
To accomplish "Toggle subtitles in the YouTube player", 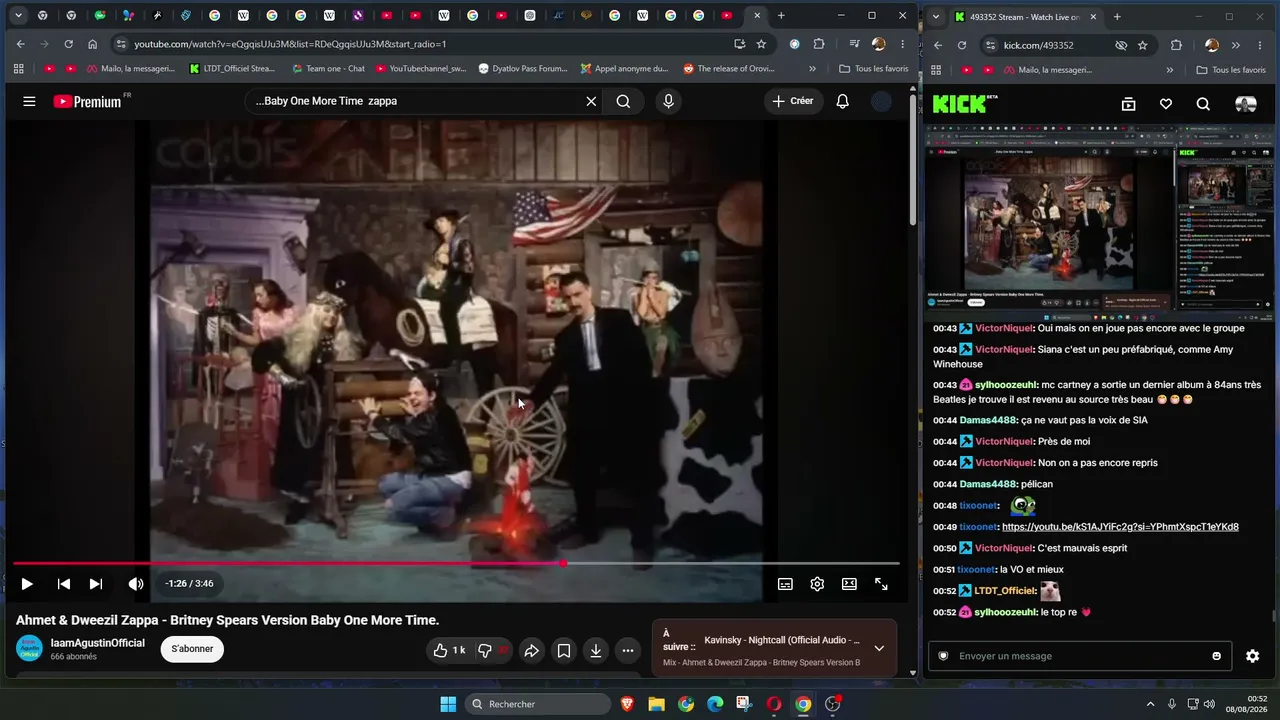I will click(786, 584).
